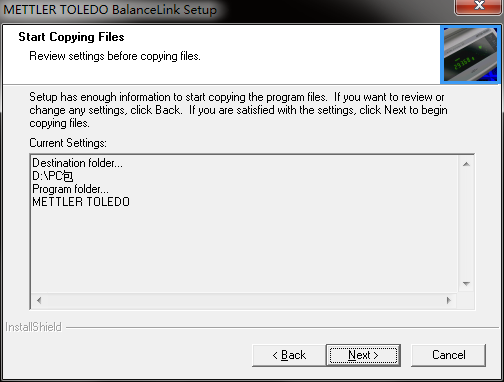Image resolution: width=504 pixels, height=382 pixels.
Task: Click the 'METTLER TOLEDO BalanceLink Setup' title bar
Action: point(110,9)
